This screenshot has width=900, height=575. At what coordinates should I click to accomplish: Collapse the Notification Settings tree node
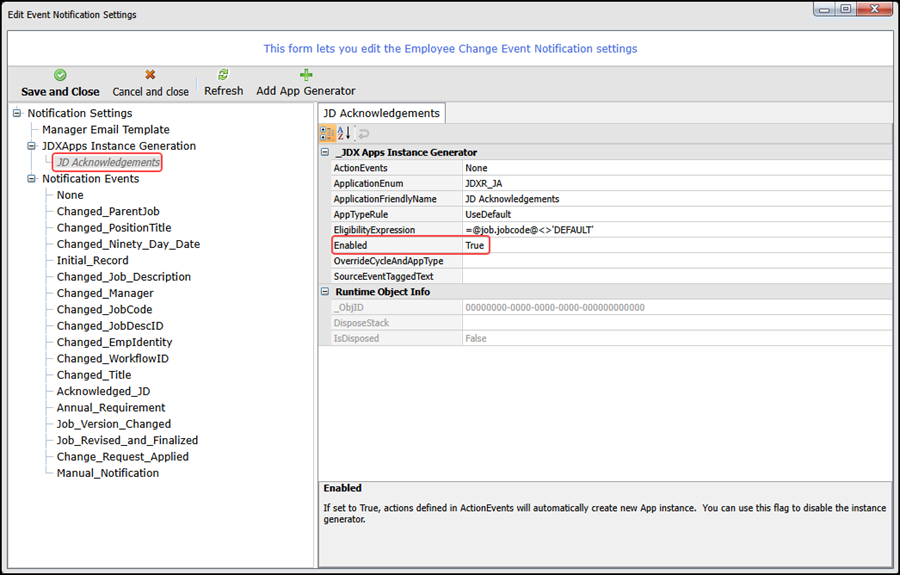pyautogui.click(x=18, y=114)
